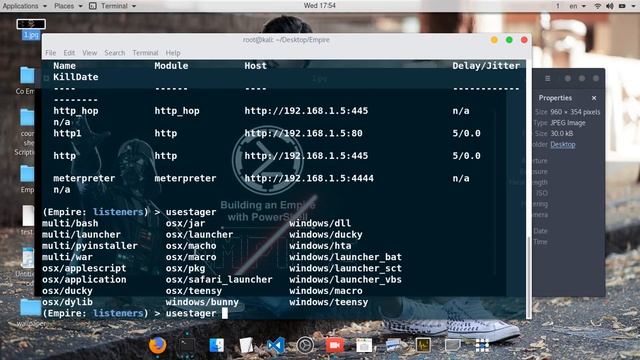Click the Wed 17:54 clock in top bar

point(319,6)
